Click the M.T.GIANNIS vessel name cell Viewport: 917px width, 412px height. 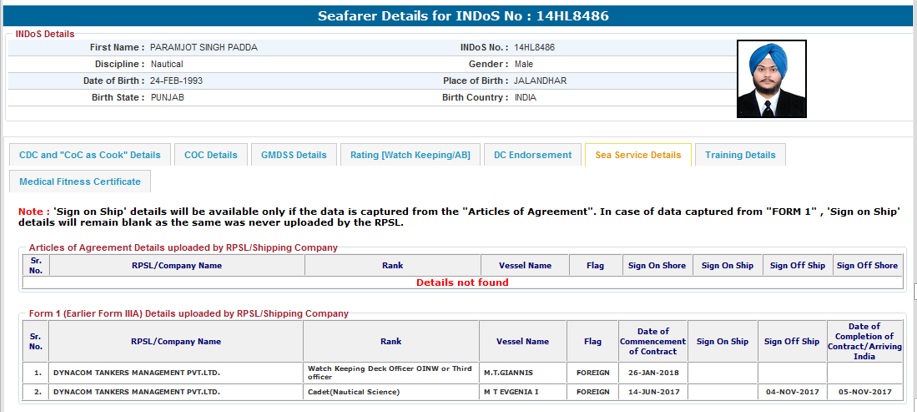[523, 373]
